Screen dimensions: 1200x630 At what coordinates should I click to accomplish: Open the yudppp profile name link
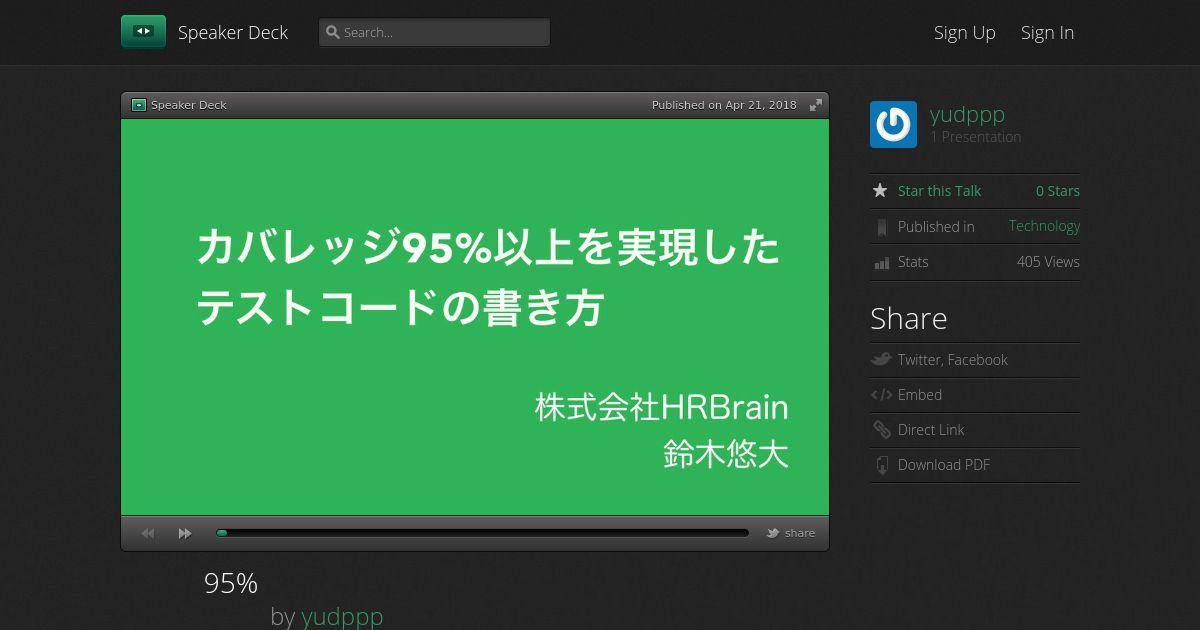click(967, 114)
